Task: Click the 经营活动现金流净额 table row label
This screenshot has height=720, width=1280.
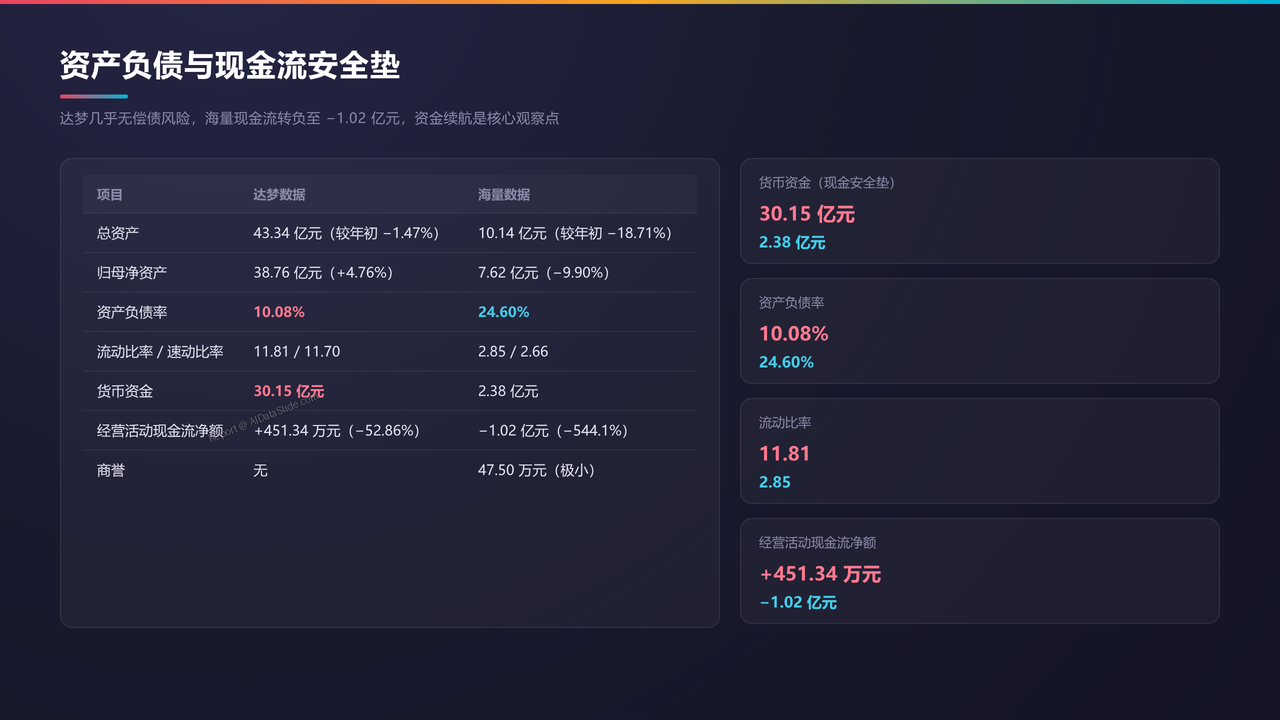Action: (160, 431)
